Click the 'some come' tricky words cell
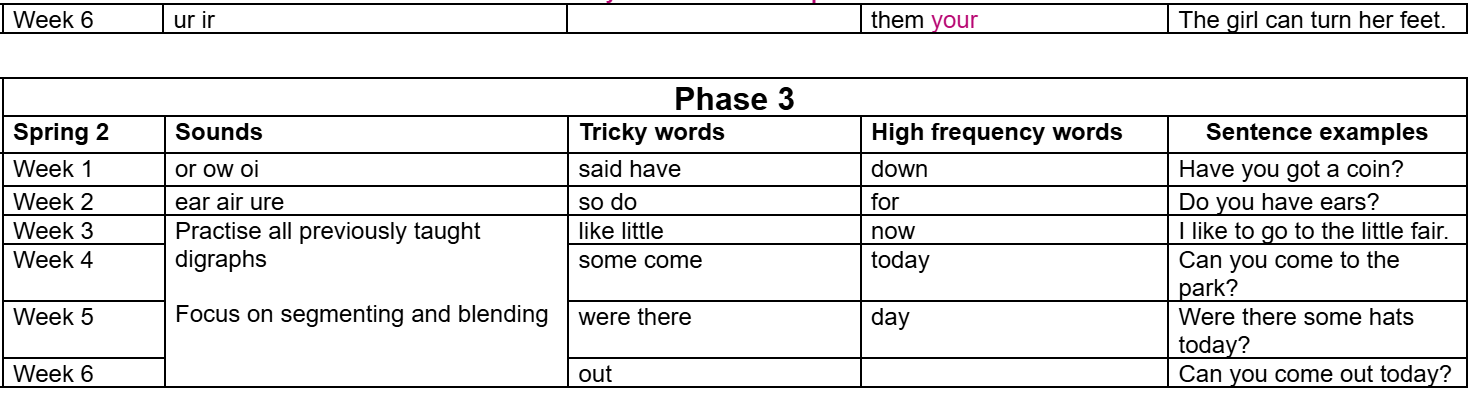 (640, 261)
